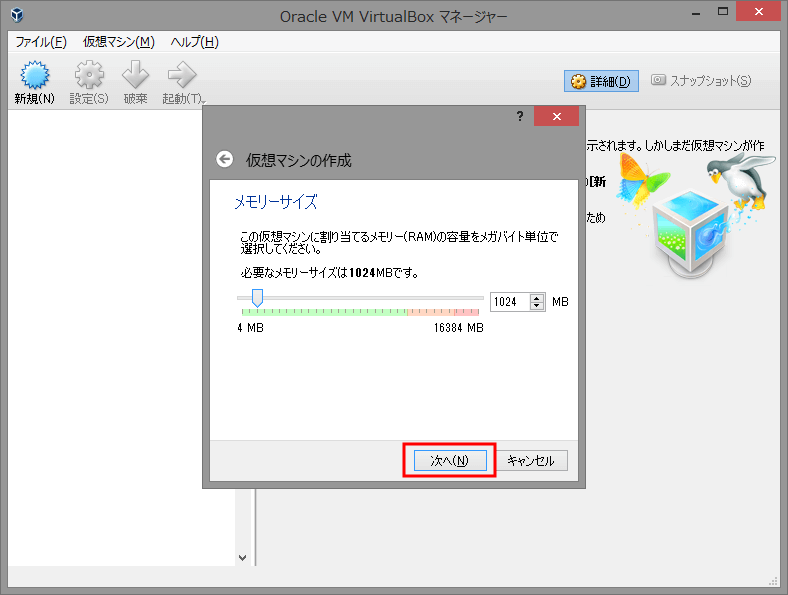Image resolution: width=788 pixels, height=595 pixels.
Task: Click the 次へ(N) next button
Action: click(x=450, y=460)
